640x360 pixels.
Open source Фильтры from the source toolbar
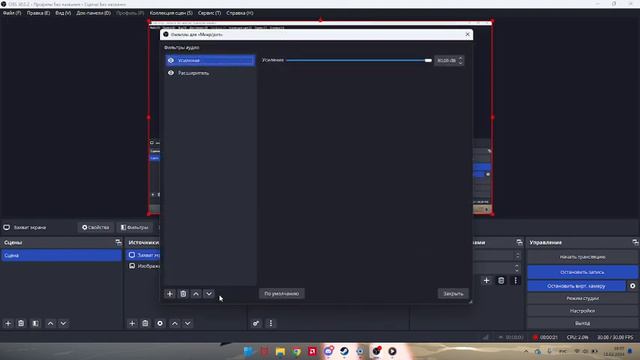[134, 227]
